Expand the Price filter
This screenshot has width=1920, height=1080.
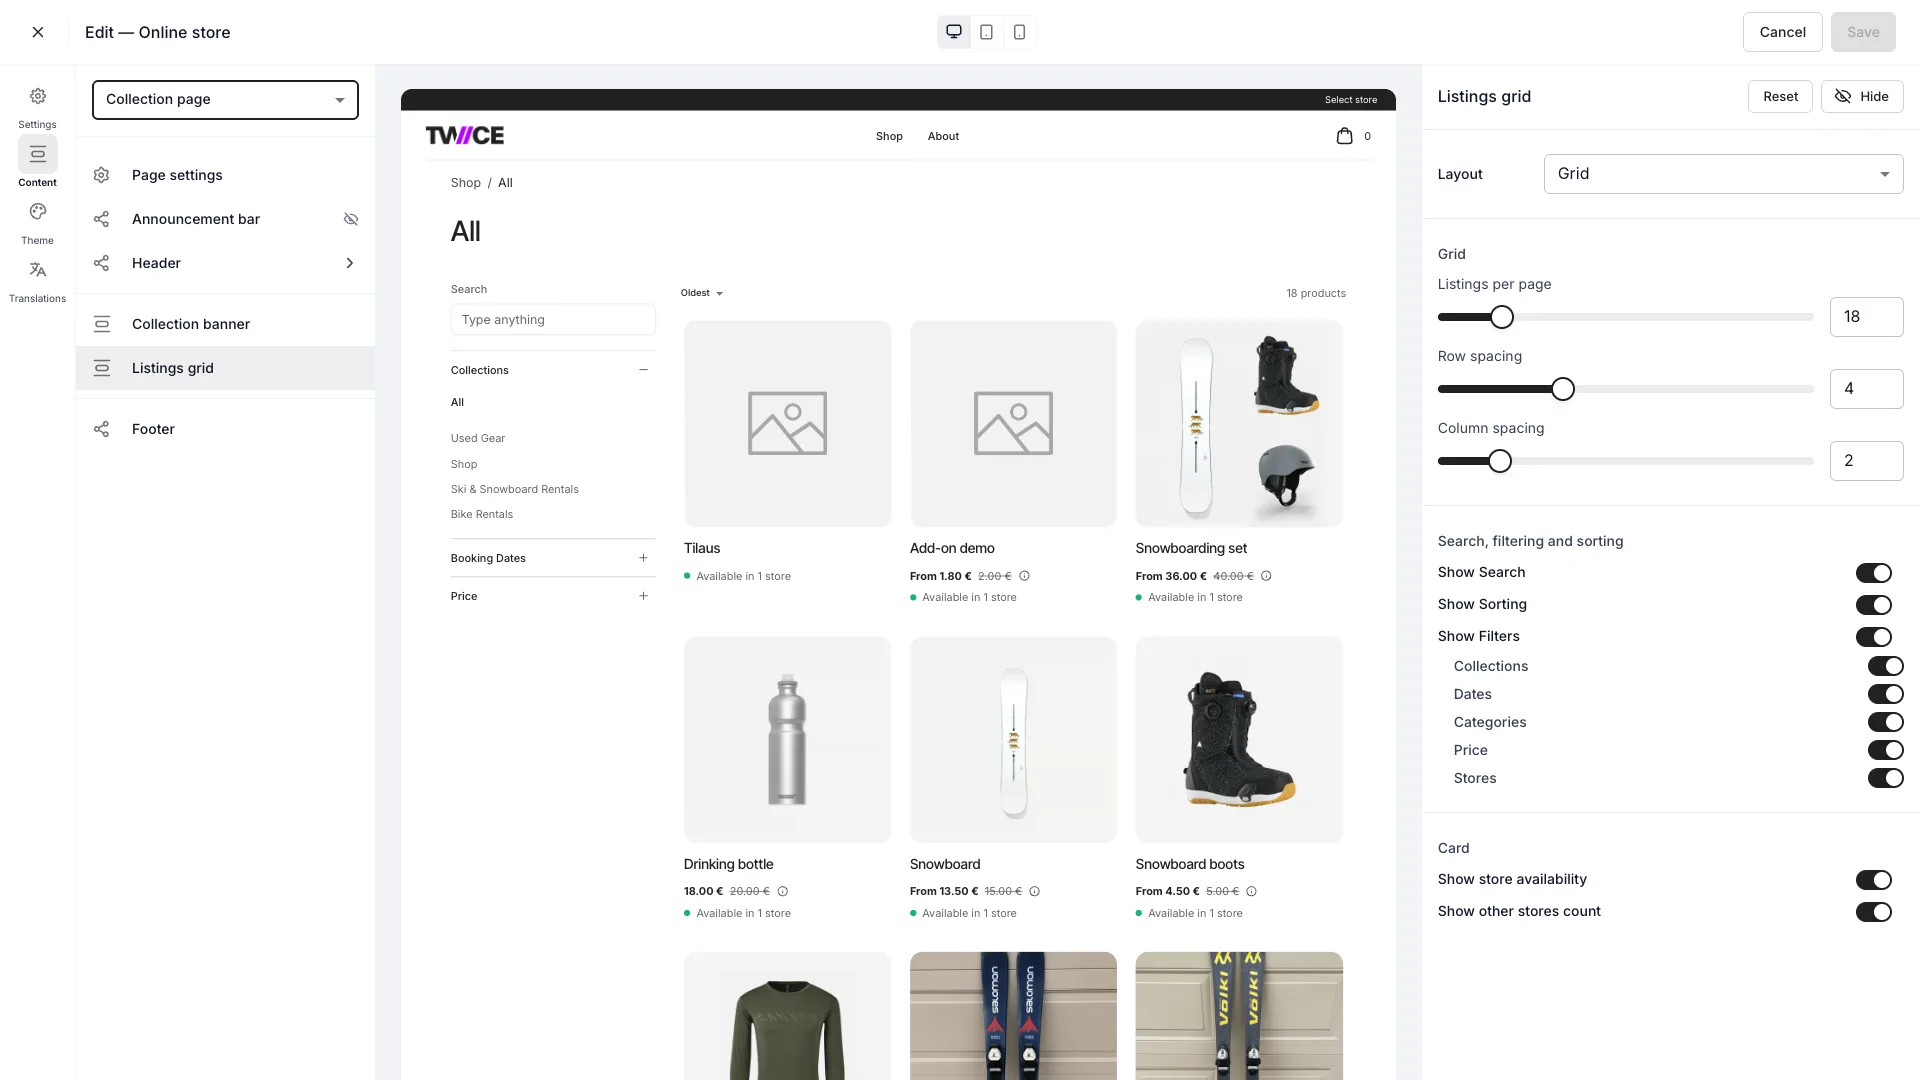(643, 596)
